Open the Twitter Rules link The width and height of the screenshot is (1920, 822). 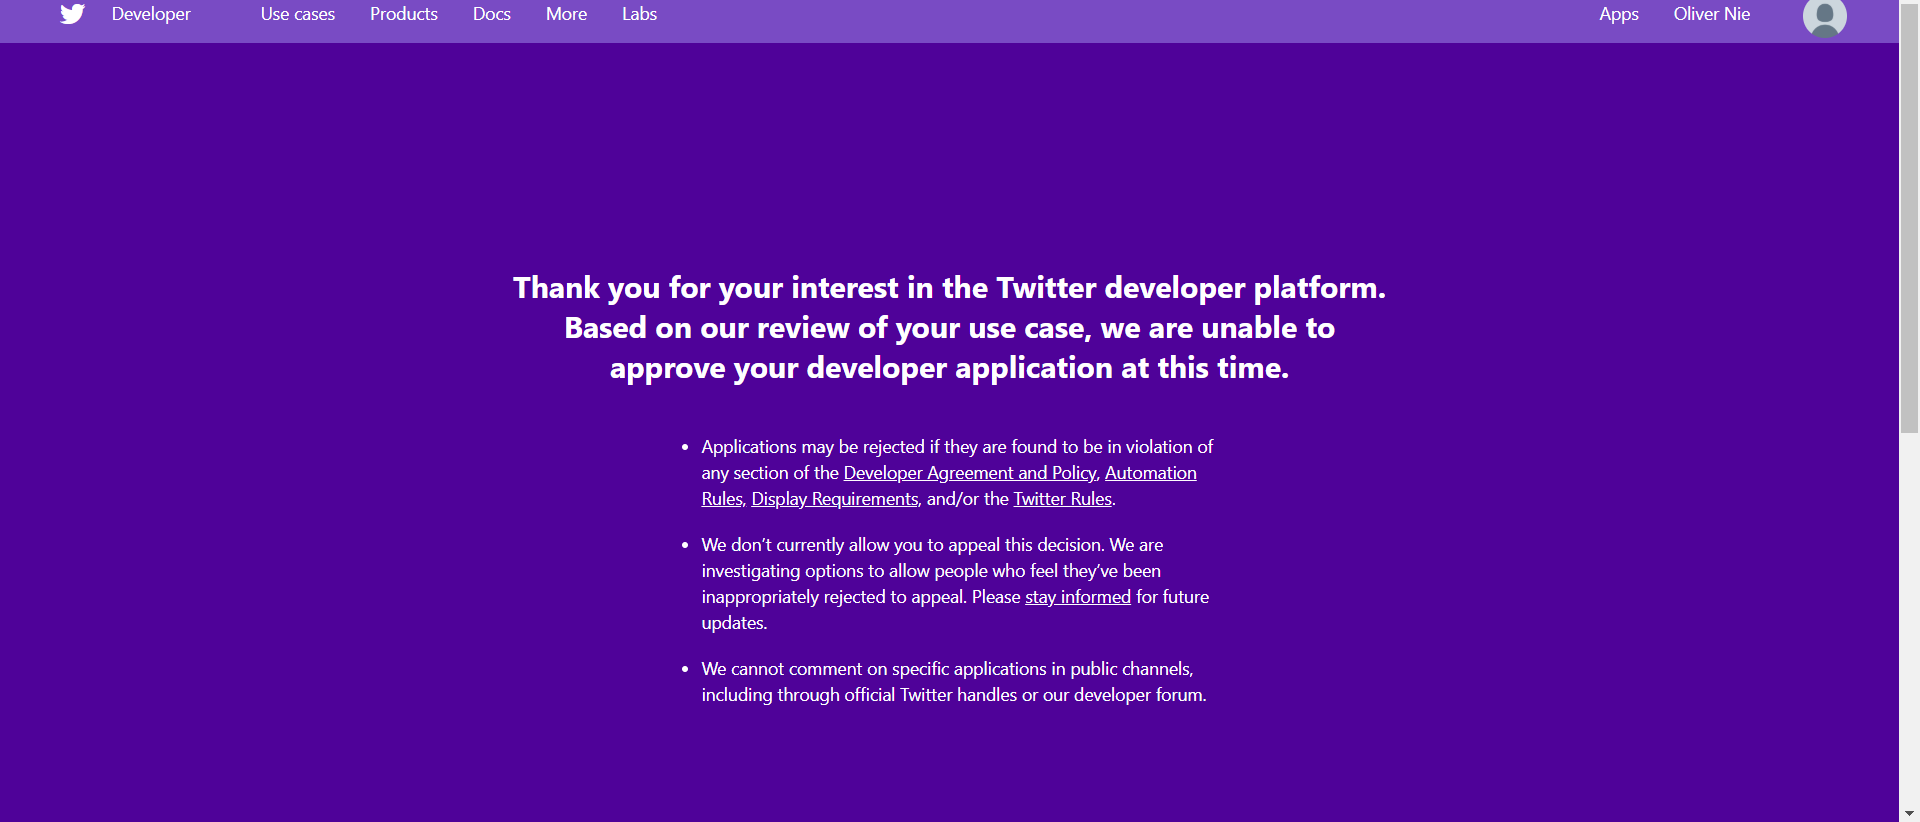[1063, 499]
